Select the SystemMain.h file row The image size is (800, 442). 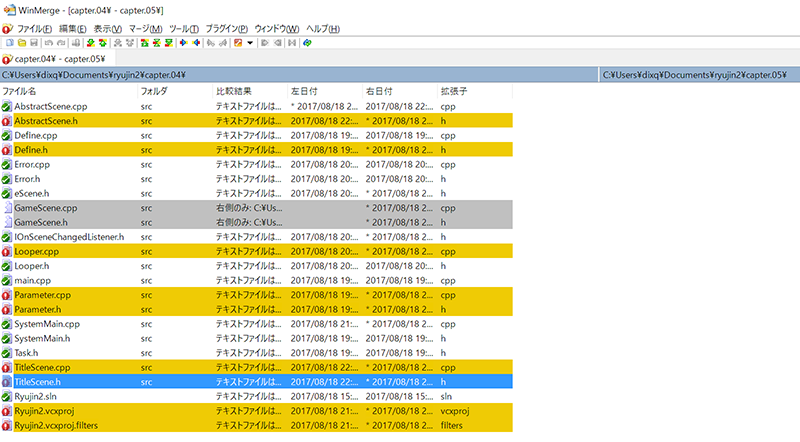(x=256, y=338)
